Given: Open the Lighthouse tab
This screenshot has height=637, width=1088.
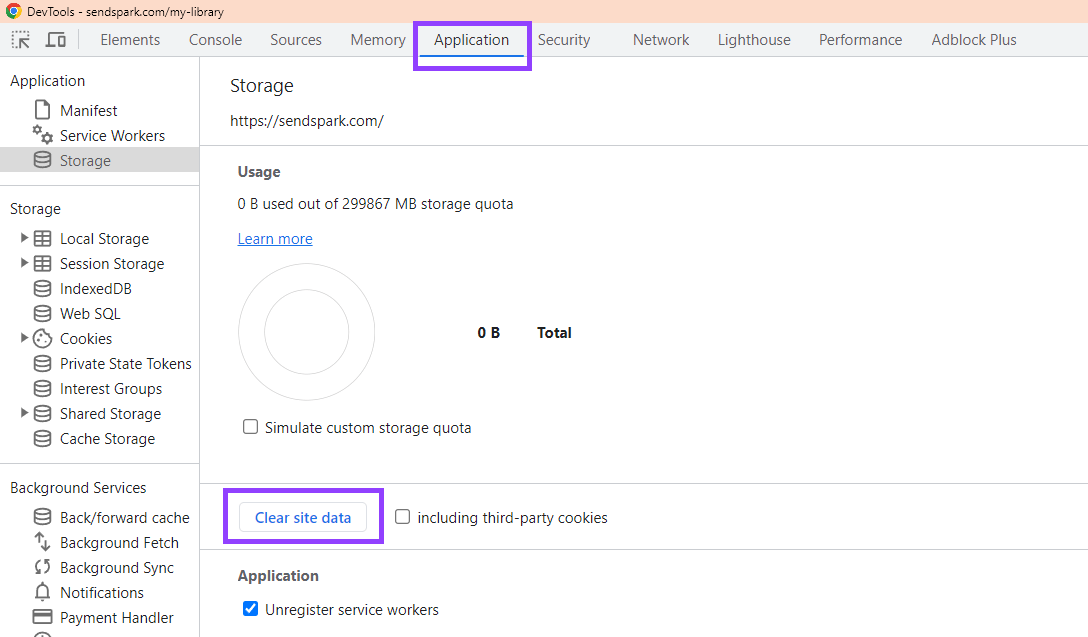Looking at the screenshot, I should coord(754,40).
